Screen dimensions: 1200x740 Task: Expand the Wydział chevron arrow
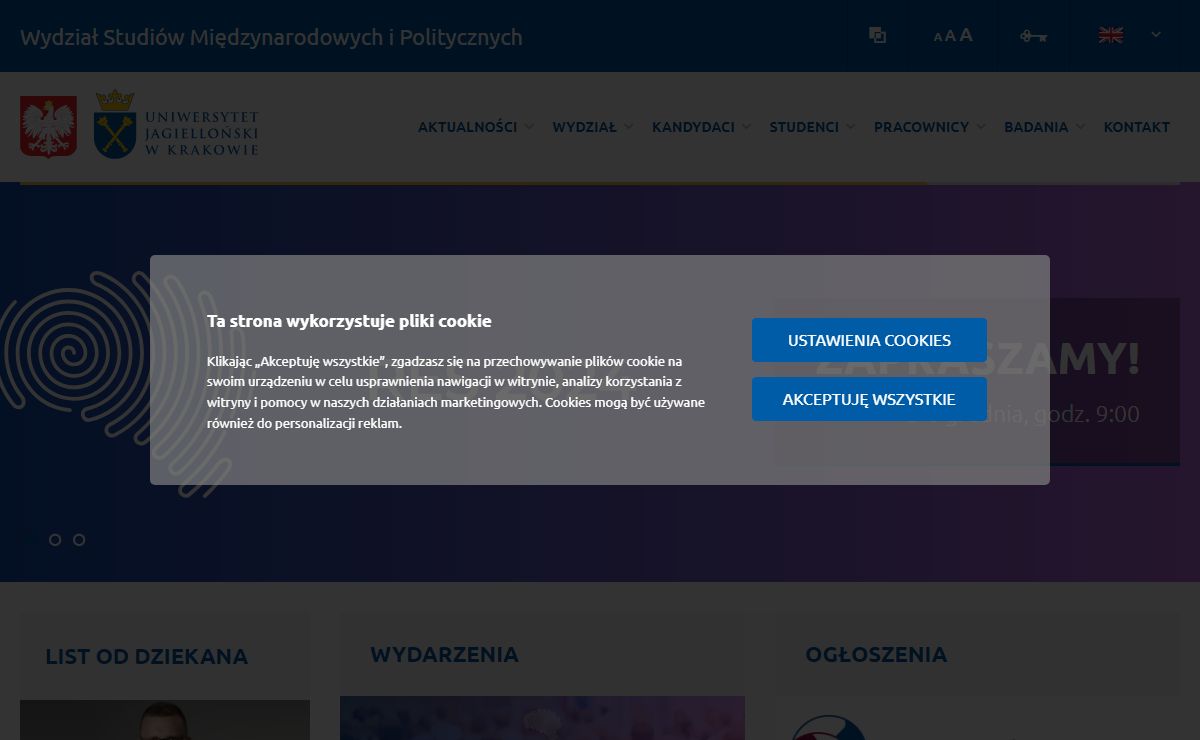tap(628, 127)
